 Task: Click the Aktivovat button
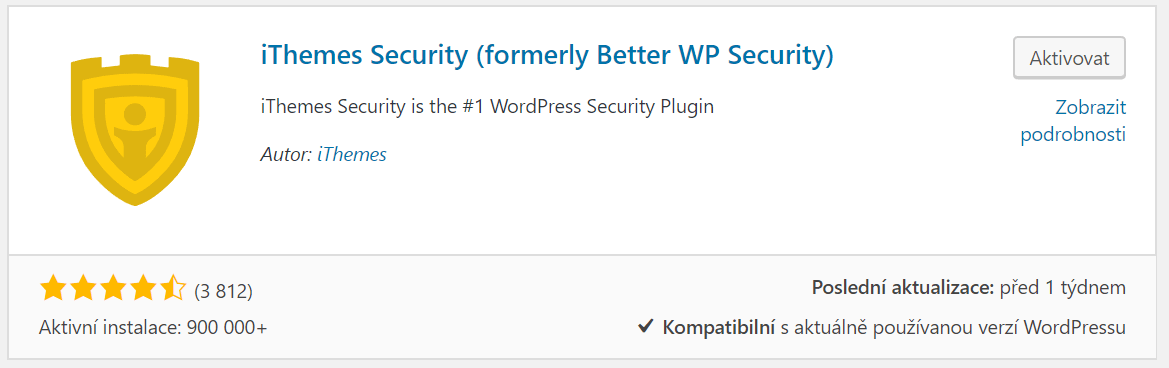click(1069, 58)
